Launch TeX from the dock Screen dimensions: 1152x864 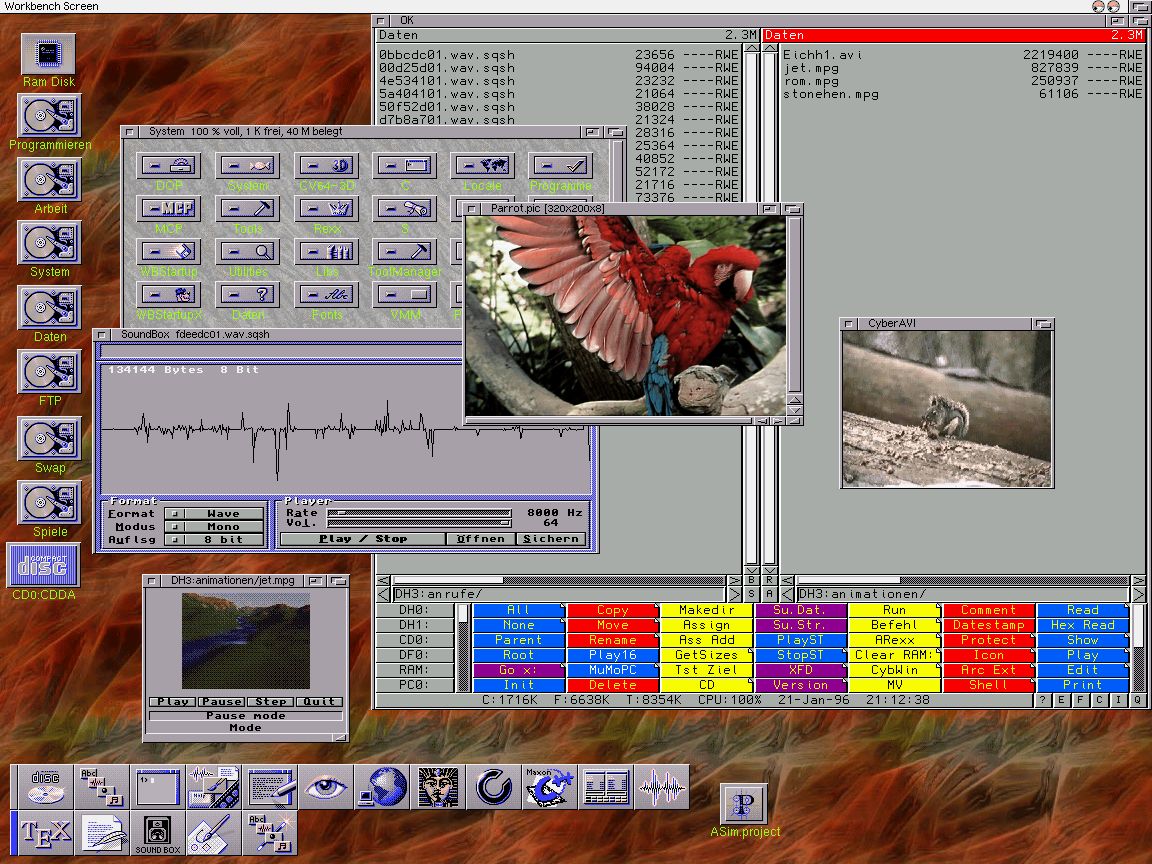[x=47, y=832]
